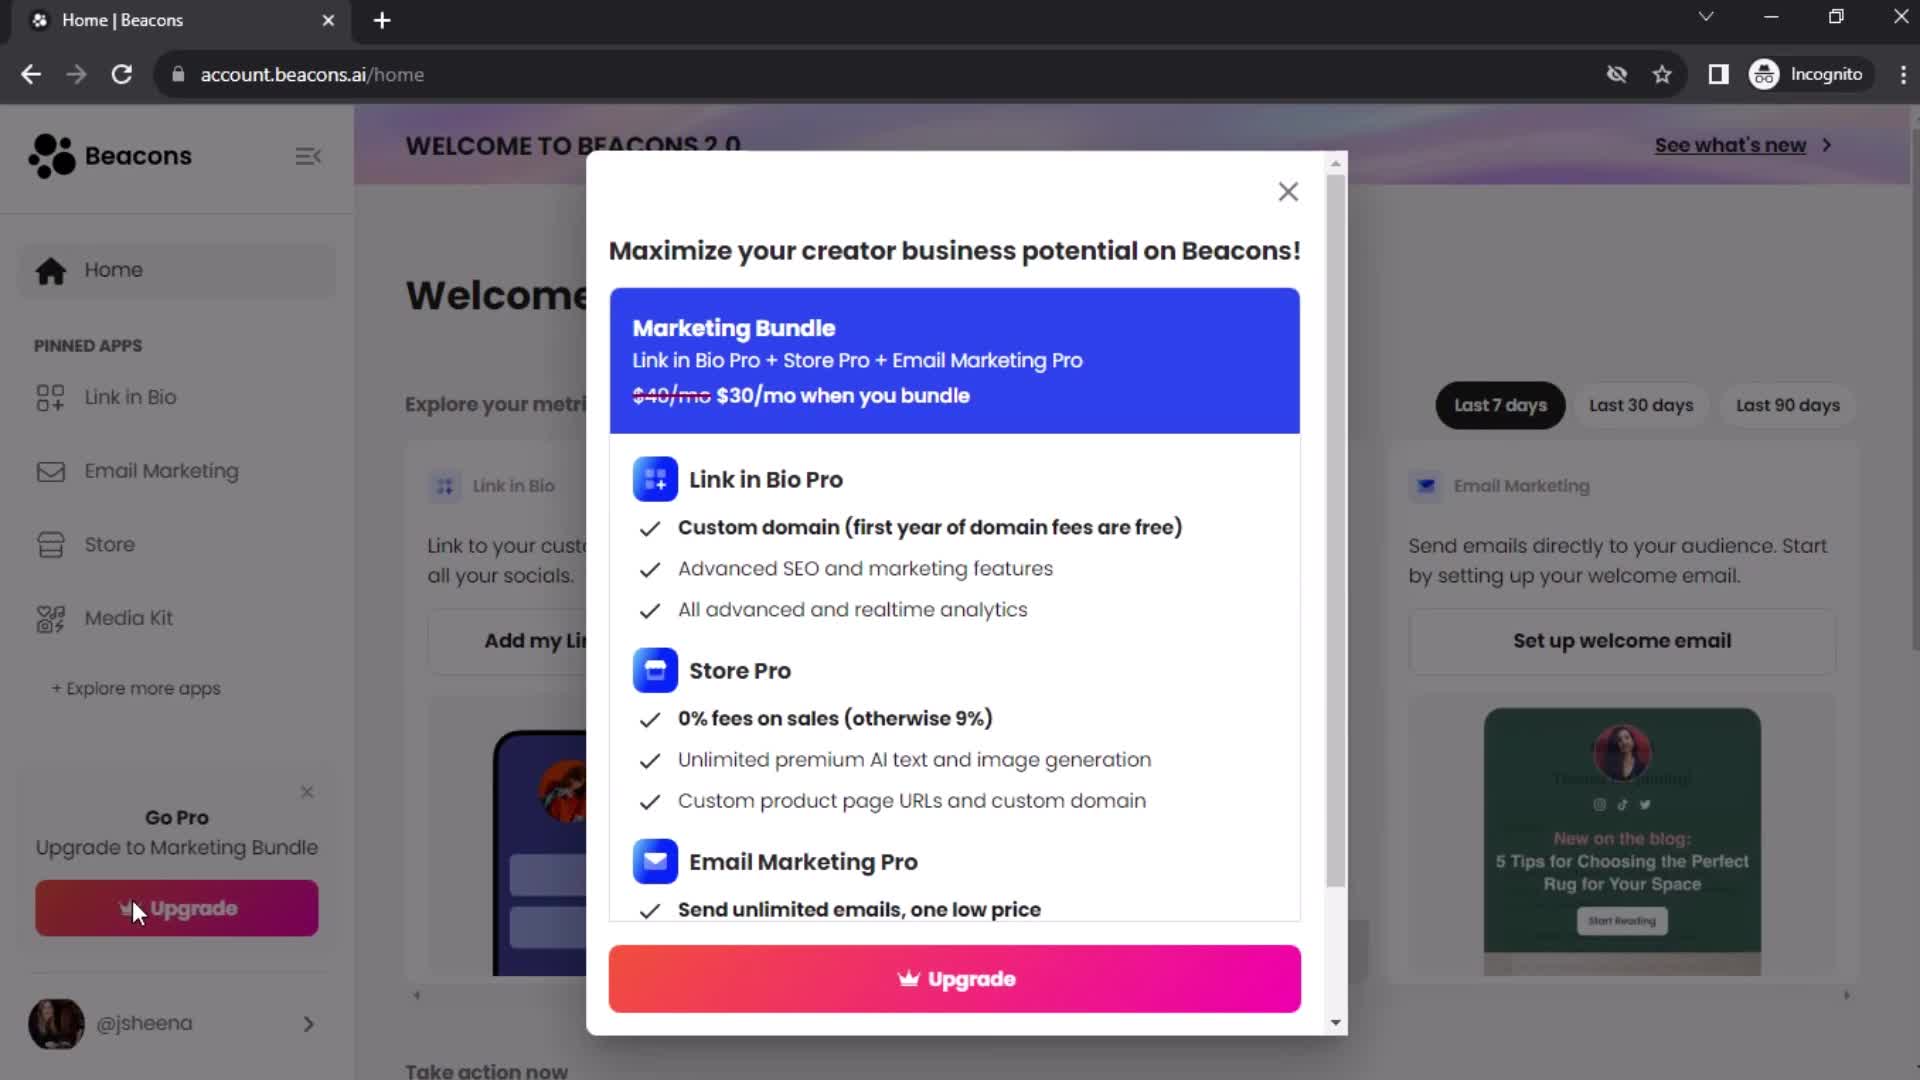Select the Home navigation icon
The image size is (1920, 1080).
[49, 269]
